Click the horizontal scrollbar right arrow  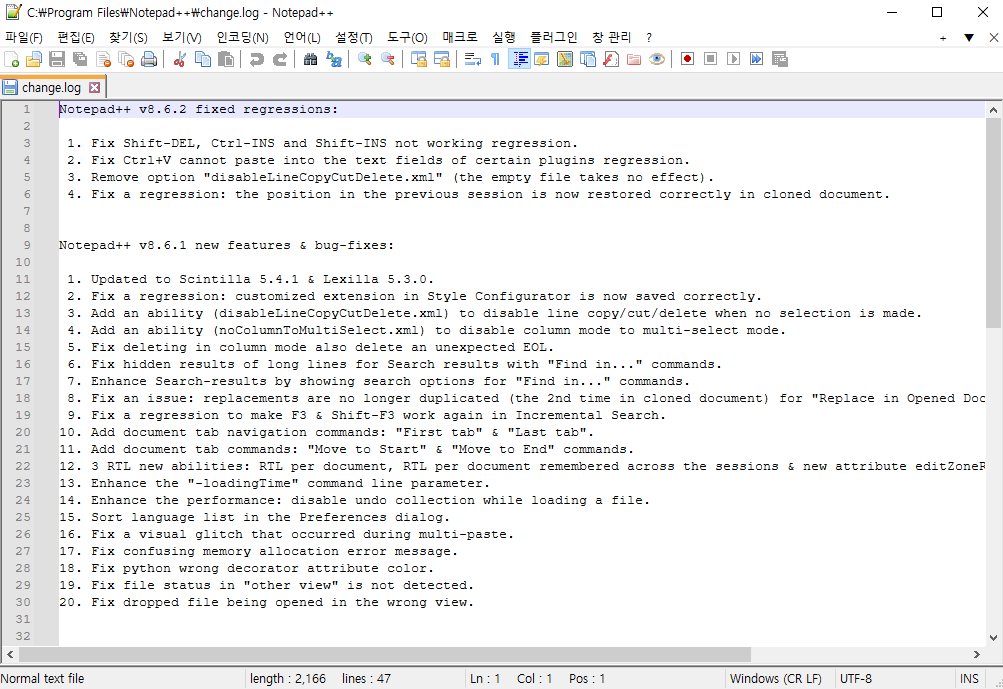click(x=977, y=654)
